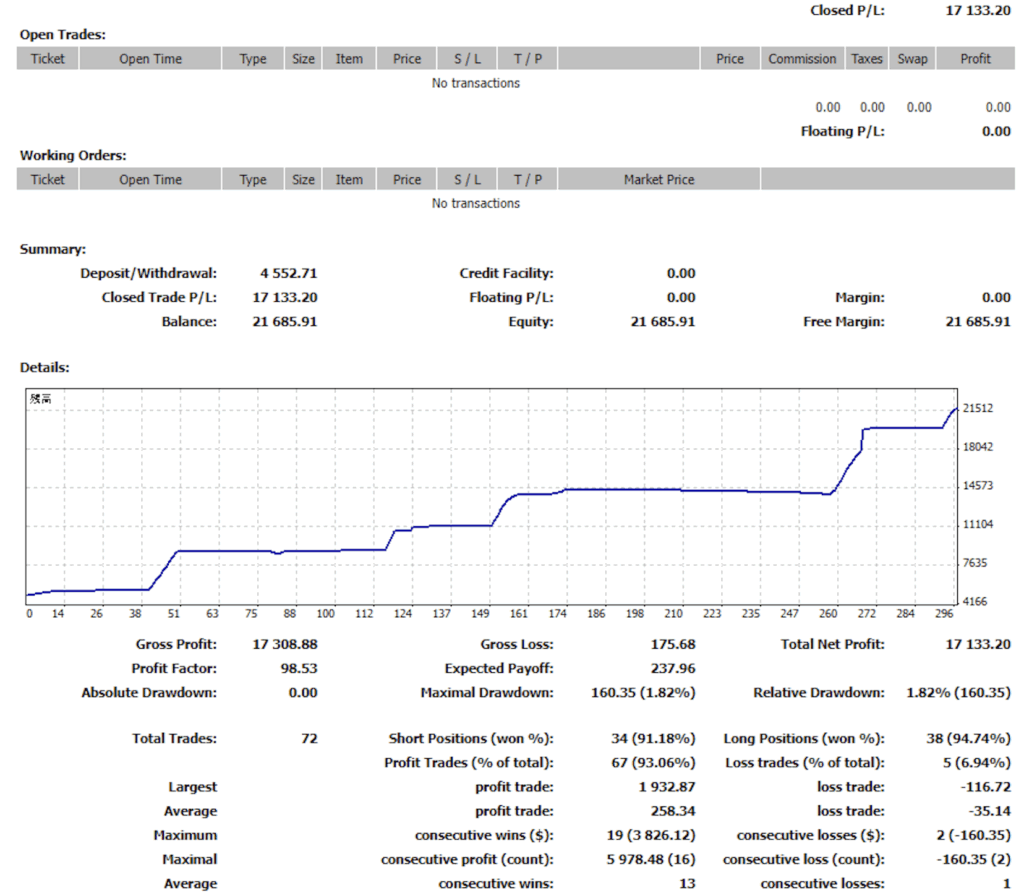Click the Profit column header in Open Trades
The height and width of the screenshot is (893, 1024).
point(975,59)
